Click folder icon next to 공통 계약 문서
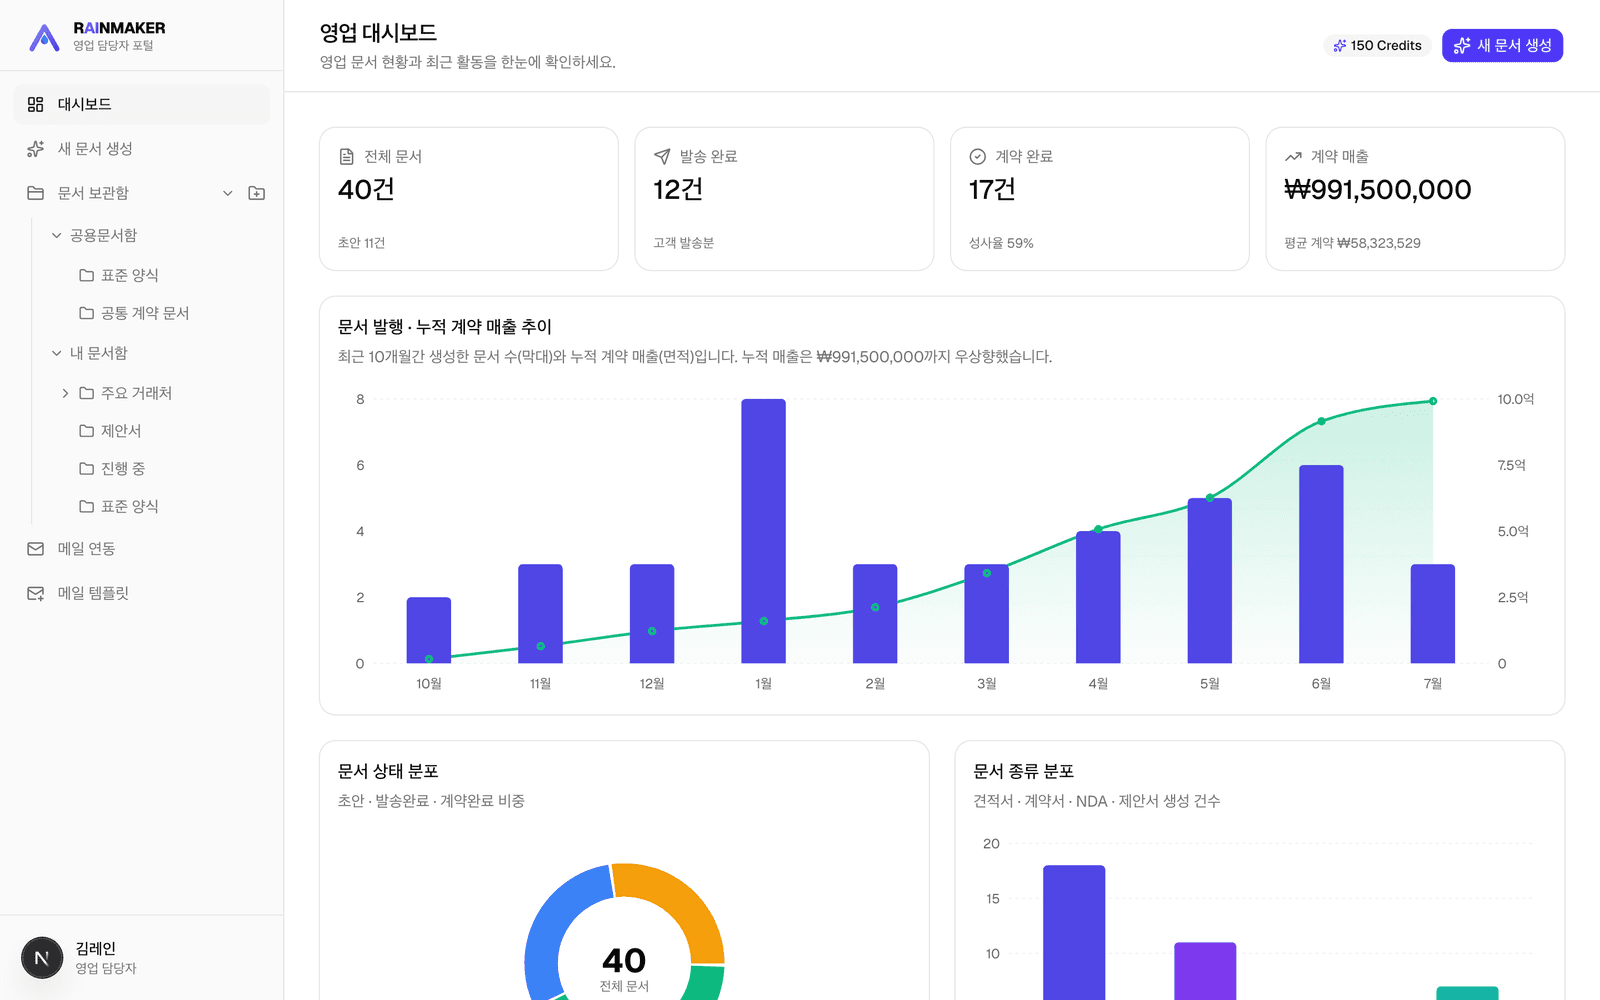The width and height of the screenshot is (1600, 1000). click(87, 313)
